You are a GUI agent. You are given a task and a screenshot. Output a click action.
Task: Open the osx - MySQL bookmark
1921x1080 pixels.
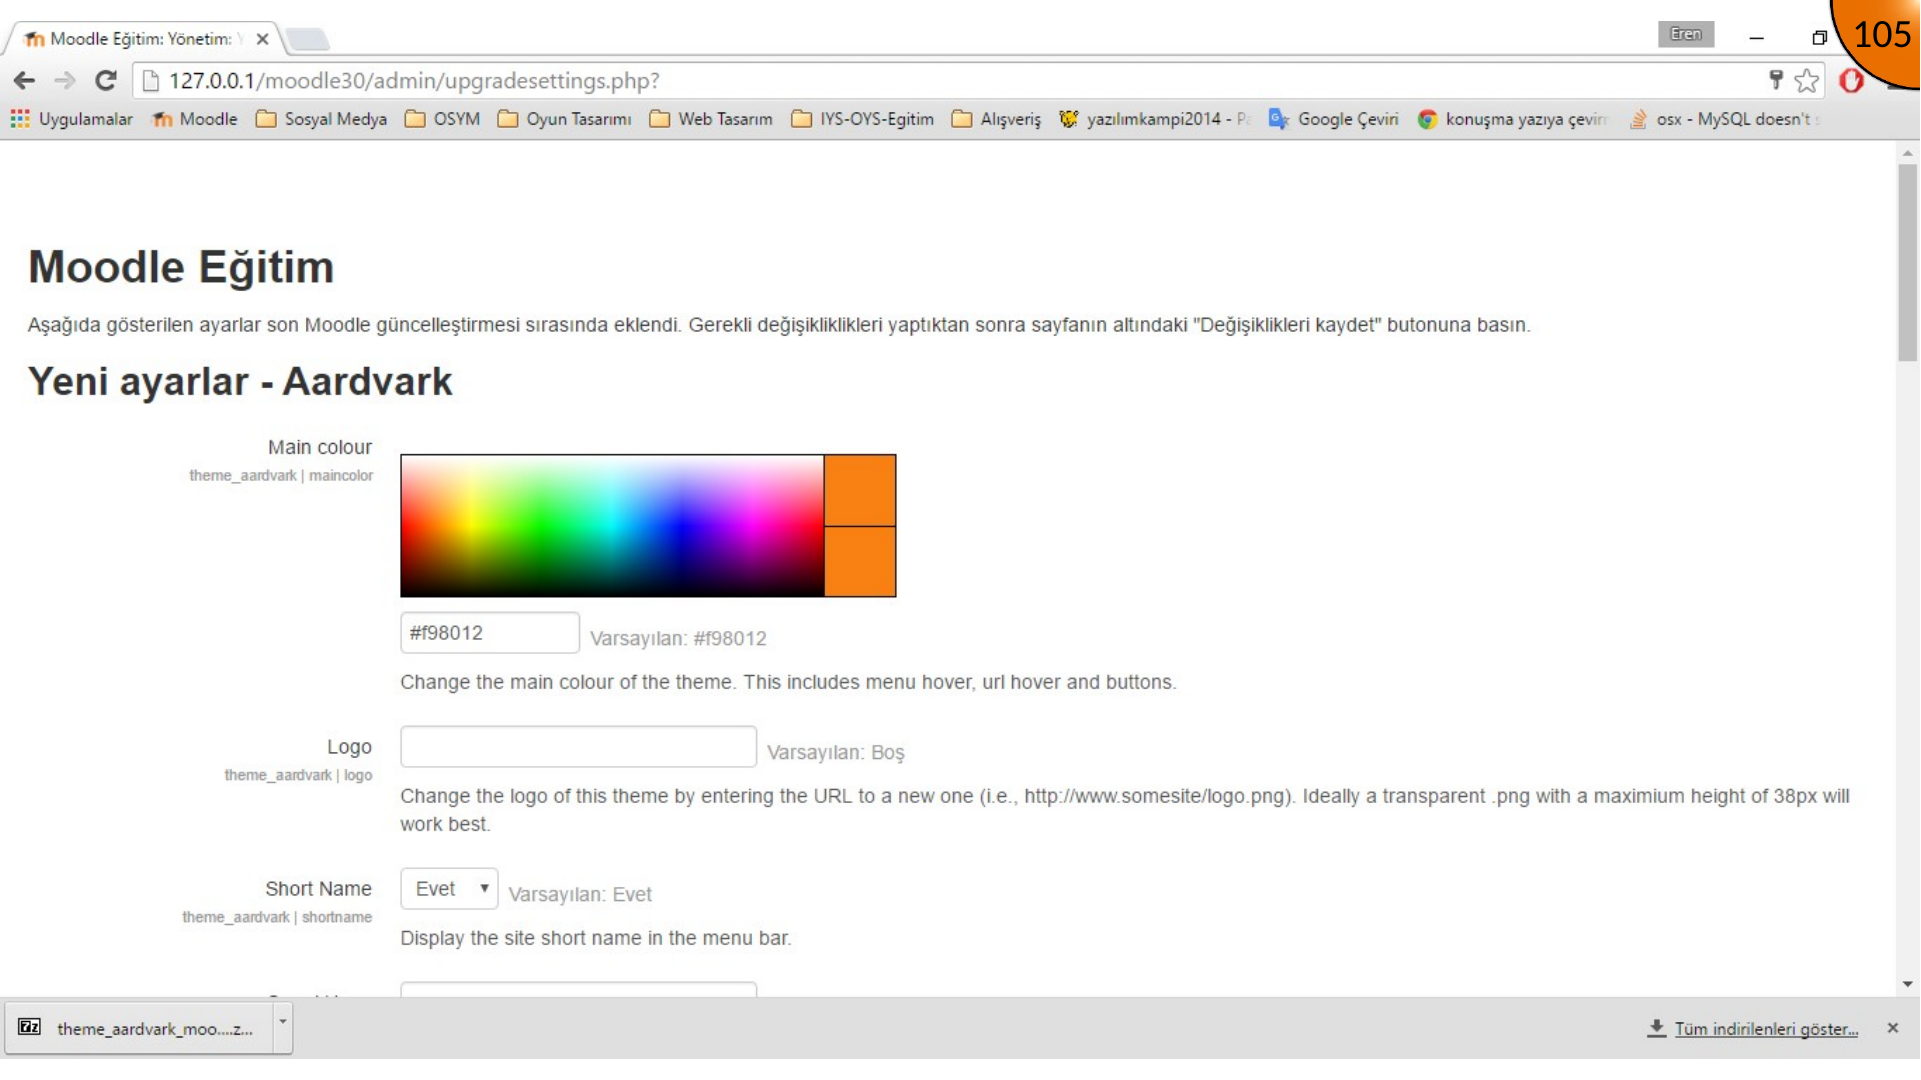[x=1724, y=119]
